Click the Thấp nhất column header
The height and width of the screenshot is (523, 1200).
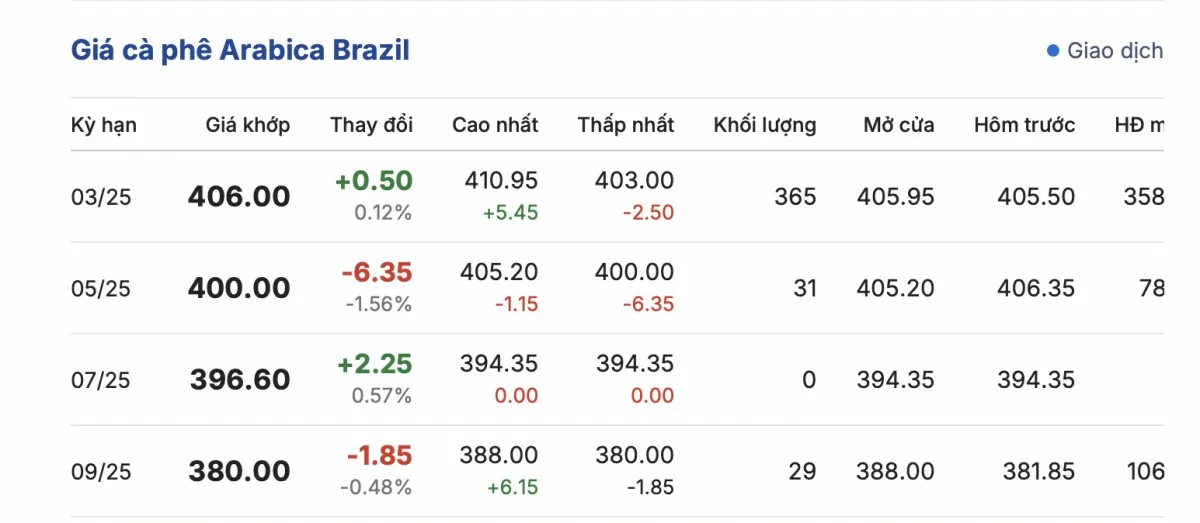pyautogui.click(x=626, y=125)
